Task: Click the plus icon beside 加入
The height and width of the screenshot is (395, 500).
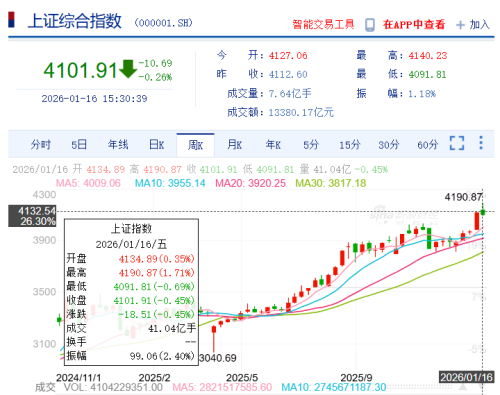Action: 460,25
